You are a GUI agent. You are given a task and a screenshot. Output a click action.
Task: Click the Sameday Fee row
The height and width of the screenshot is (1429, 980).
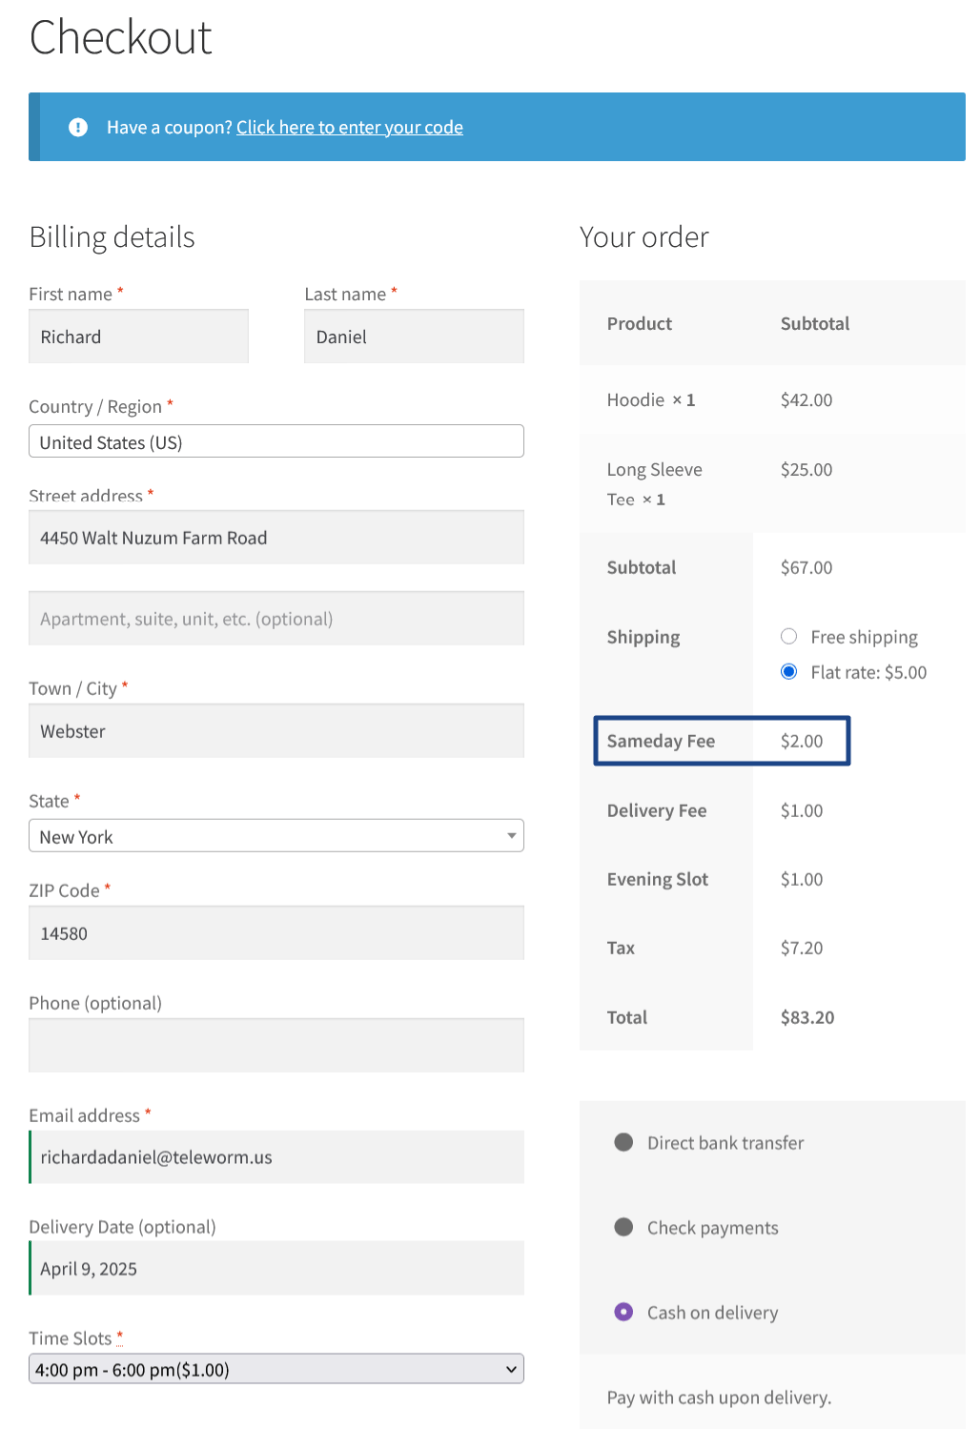(x=721, y=741)
